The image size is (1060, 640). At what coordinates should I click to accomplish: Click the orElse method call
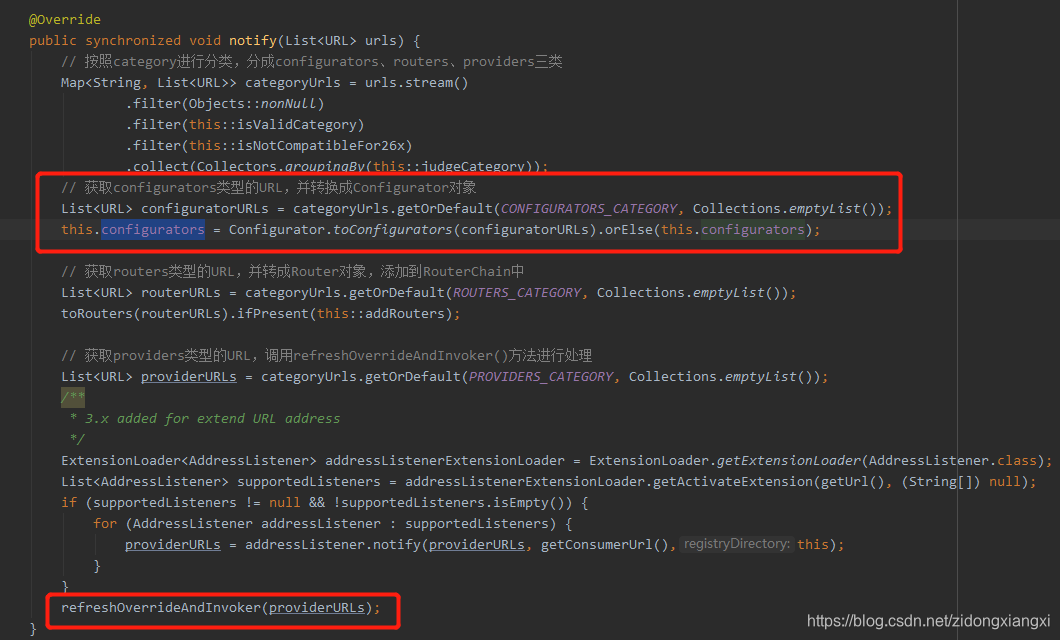(629, 229)
